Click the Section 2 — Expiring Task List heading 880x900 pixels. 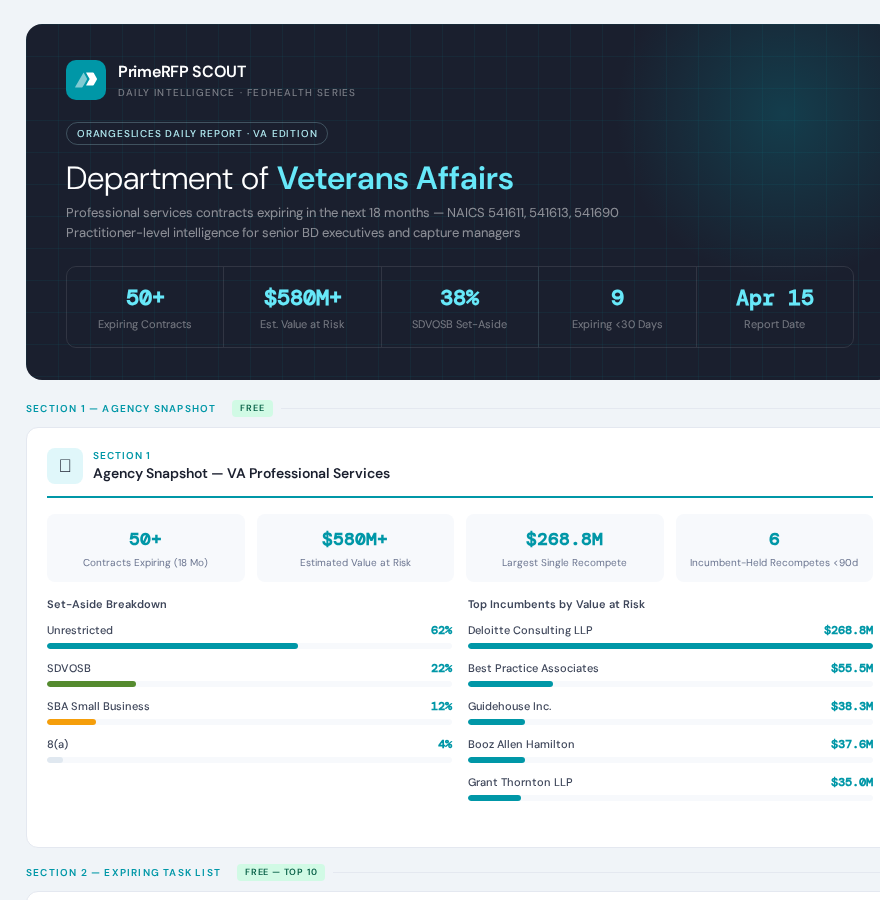tap(123, 872)
